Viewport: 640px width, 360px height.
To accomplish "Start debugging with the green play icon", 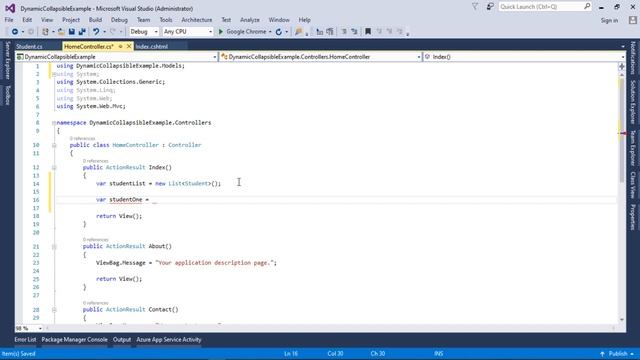I will (221, 31).
